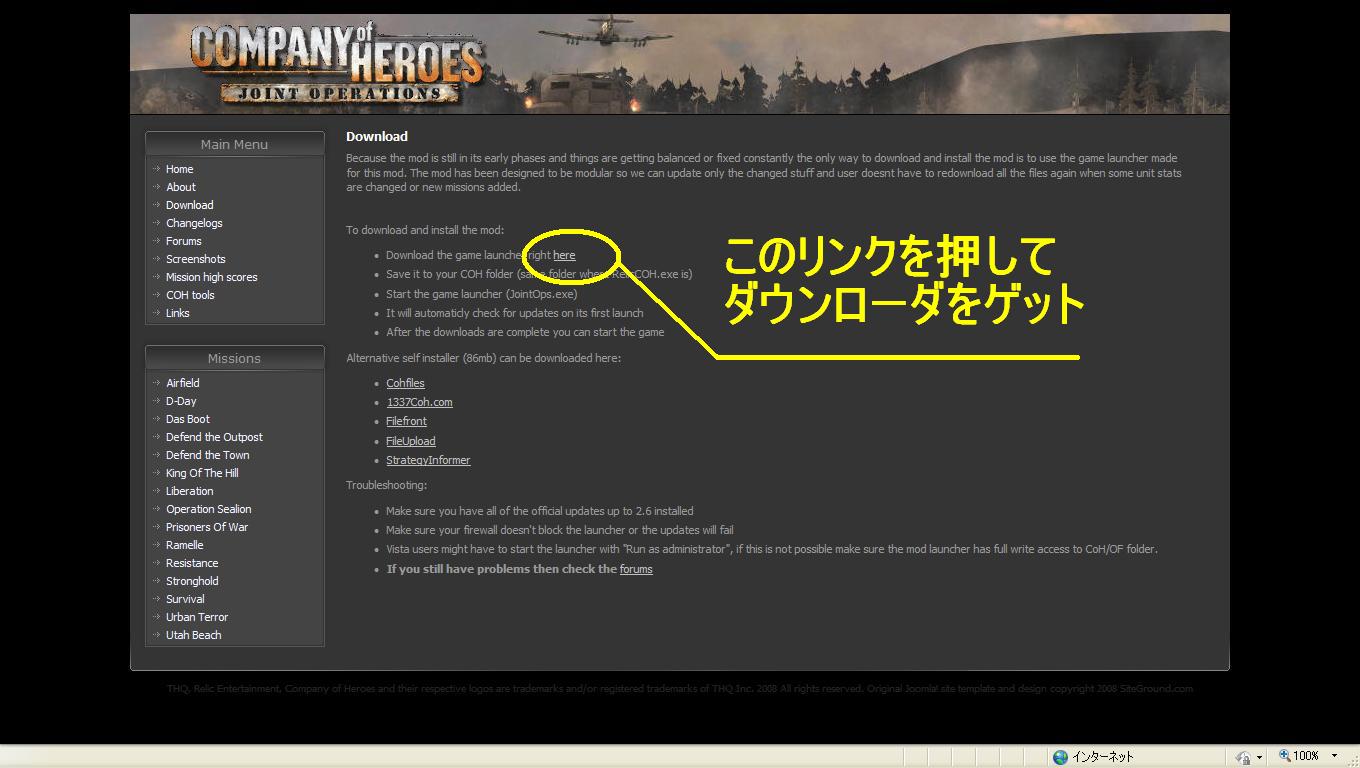Viewport: 1360px width, 768px height.
Task: Open the Urban Terror mission
Action: coord(197,617)
